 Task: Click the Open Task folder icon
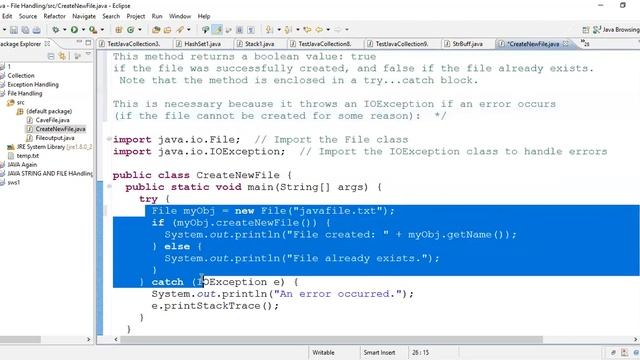coord(167,30)
